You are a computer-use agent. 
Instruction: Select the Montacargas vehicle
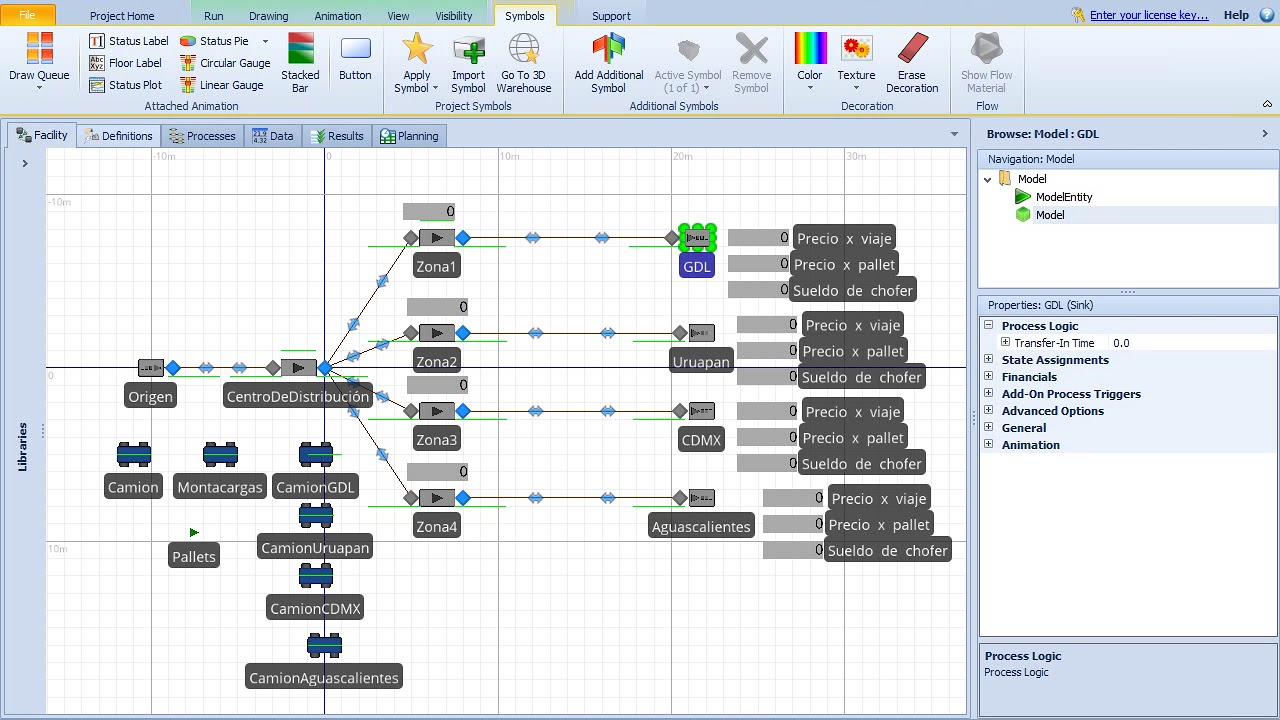point(220,455)
